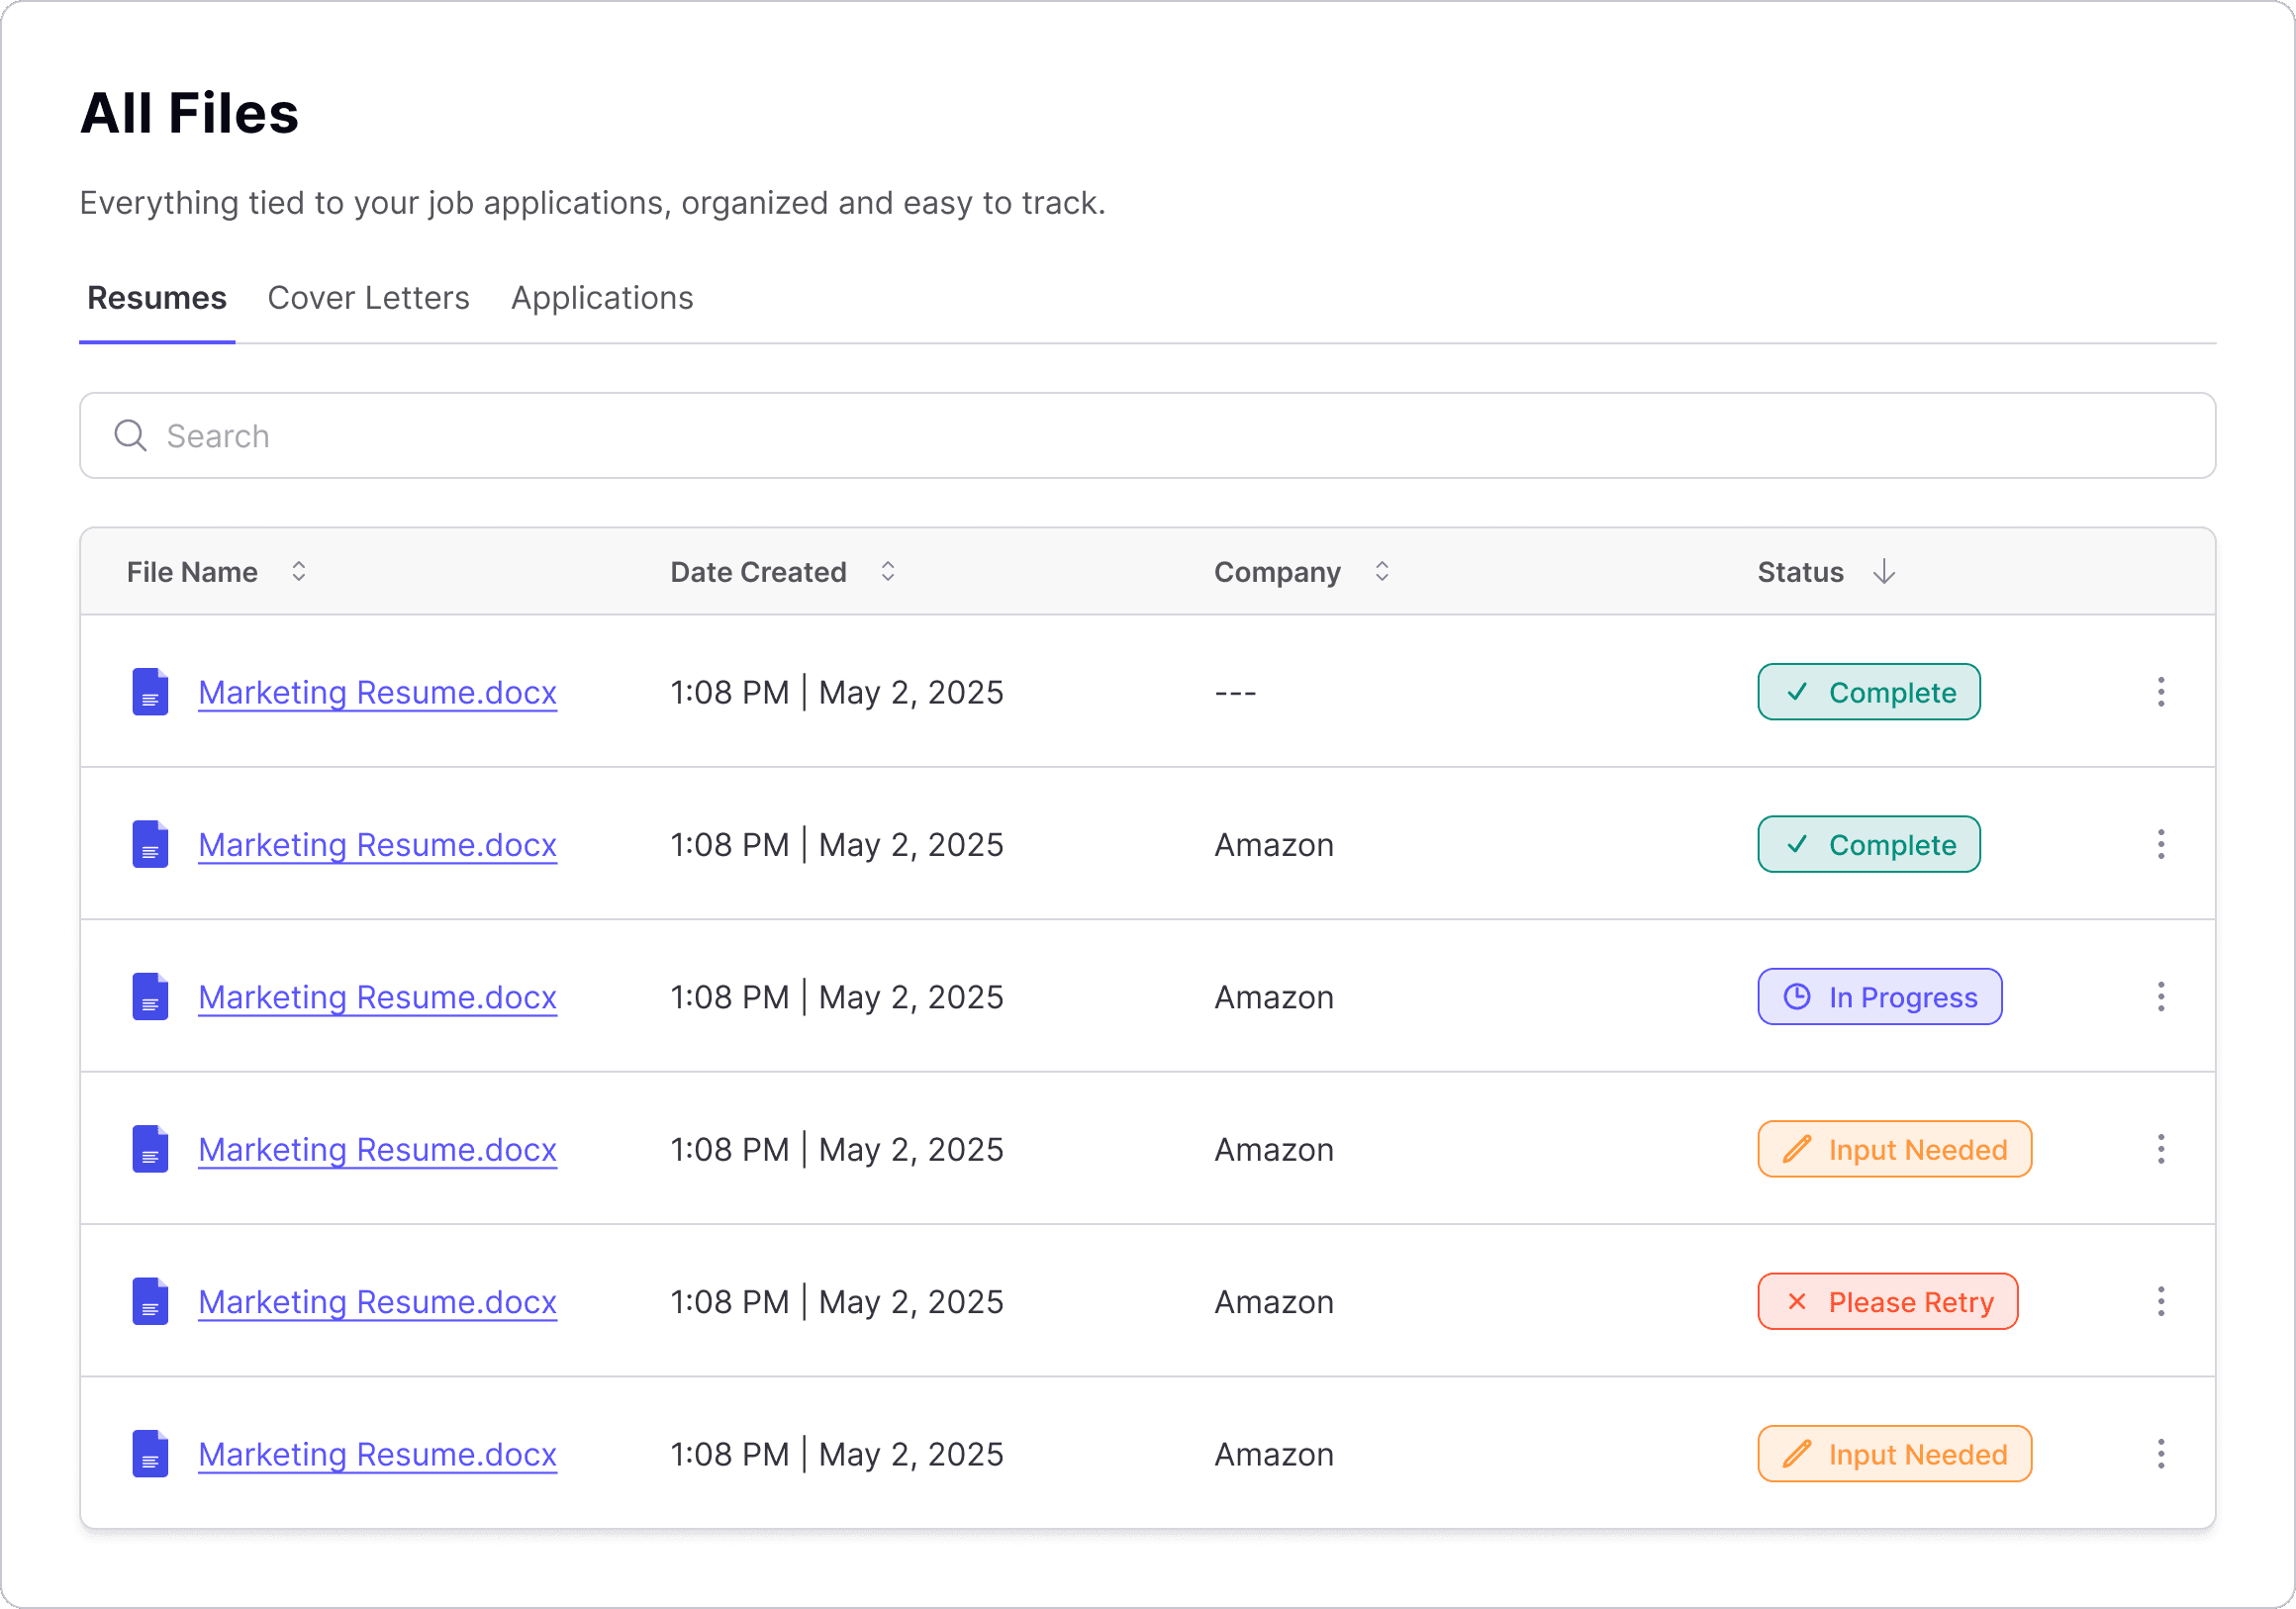This screenshot has height=1609, width=2296.
Task: Click the Input Needed badge on the last row
Action: point(1894,1454)
